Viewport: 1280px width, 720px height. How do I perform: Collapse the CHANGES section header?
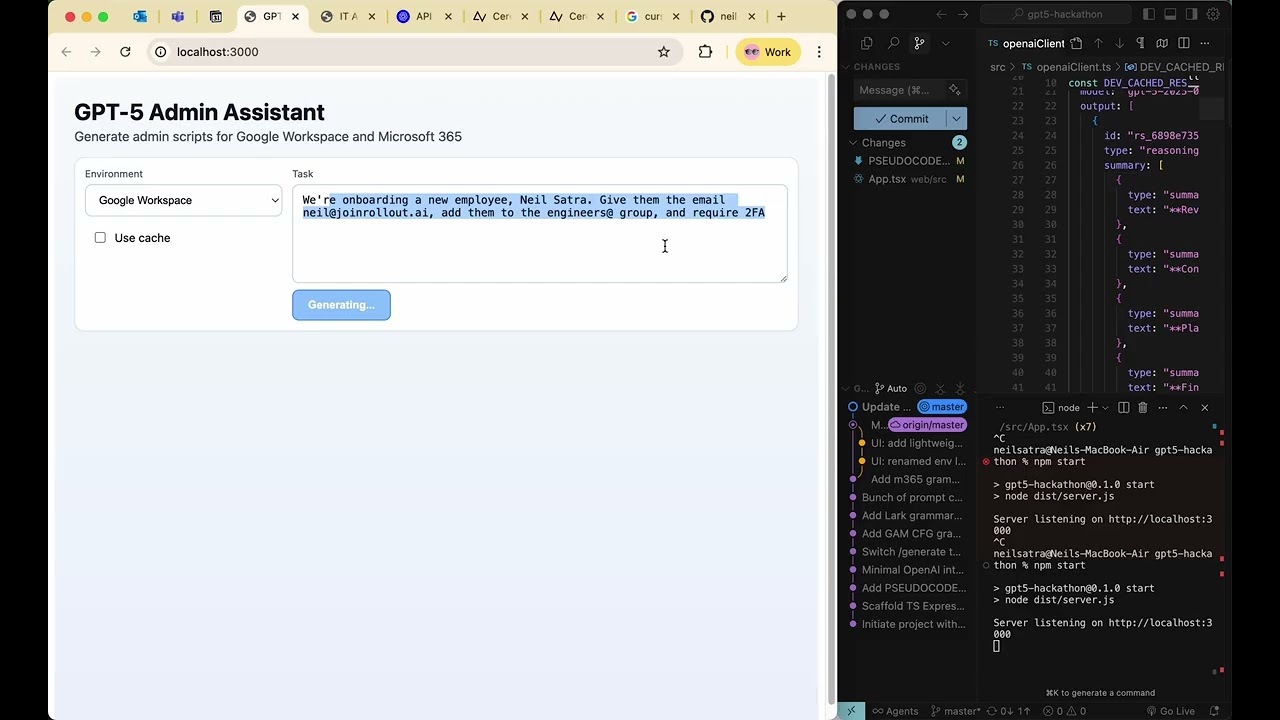[x=877, y=67]
